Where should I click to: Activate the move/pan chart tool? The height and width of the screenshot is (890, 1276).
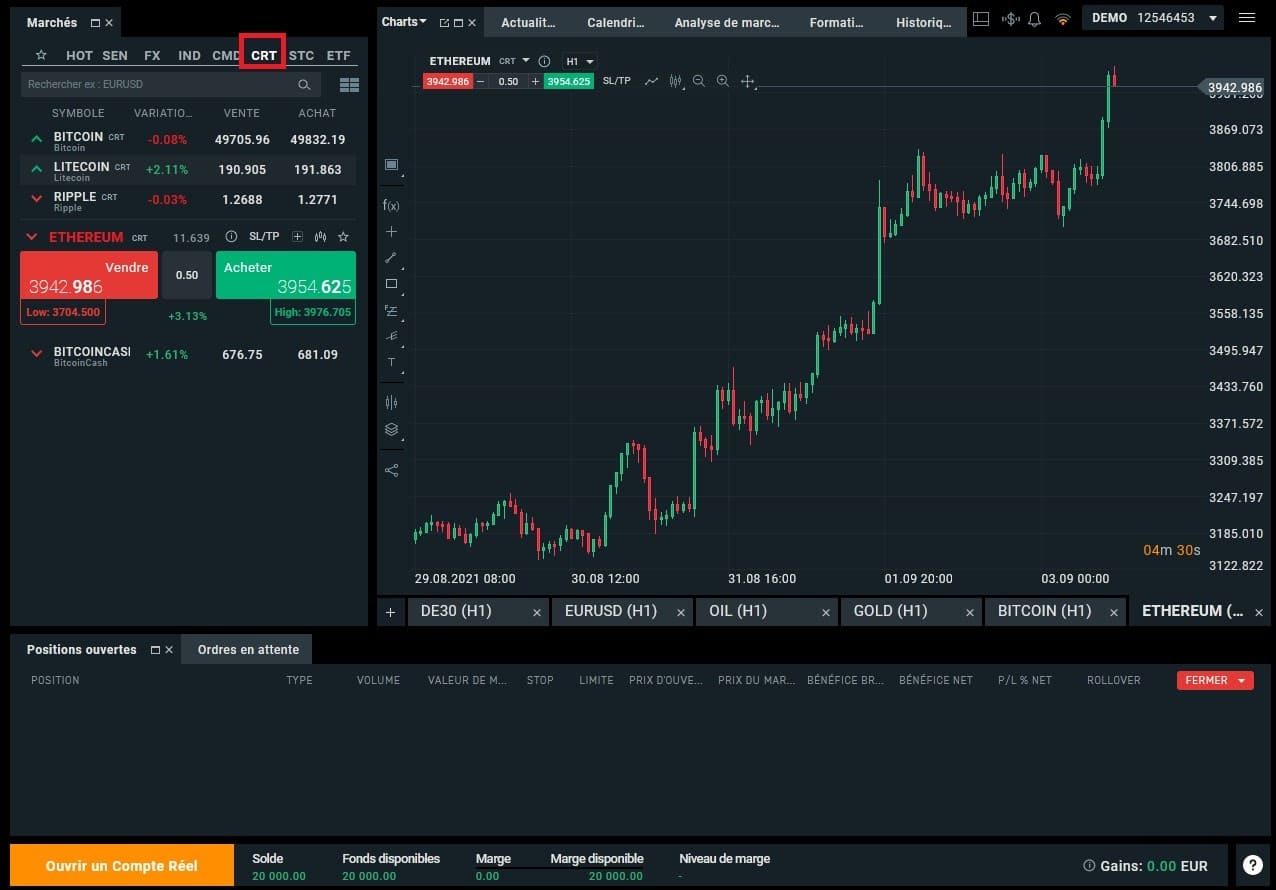[747, 81]
